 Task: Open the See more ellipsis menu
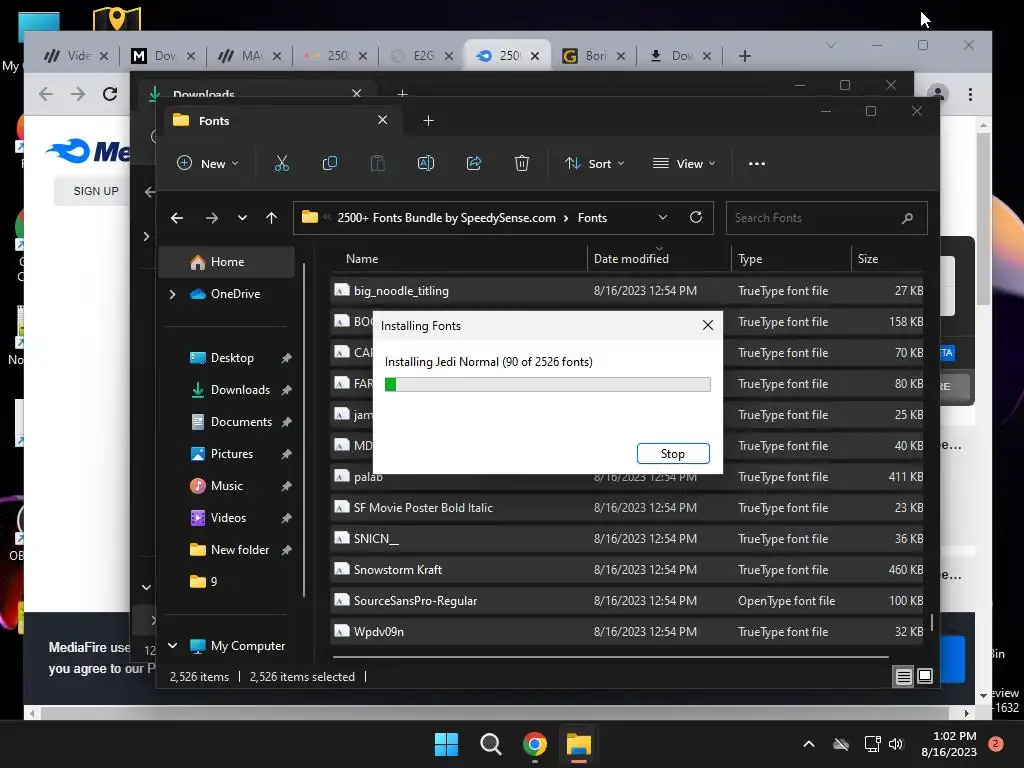(757, 164)
